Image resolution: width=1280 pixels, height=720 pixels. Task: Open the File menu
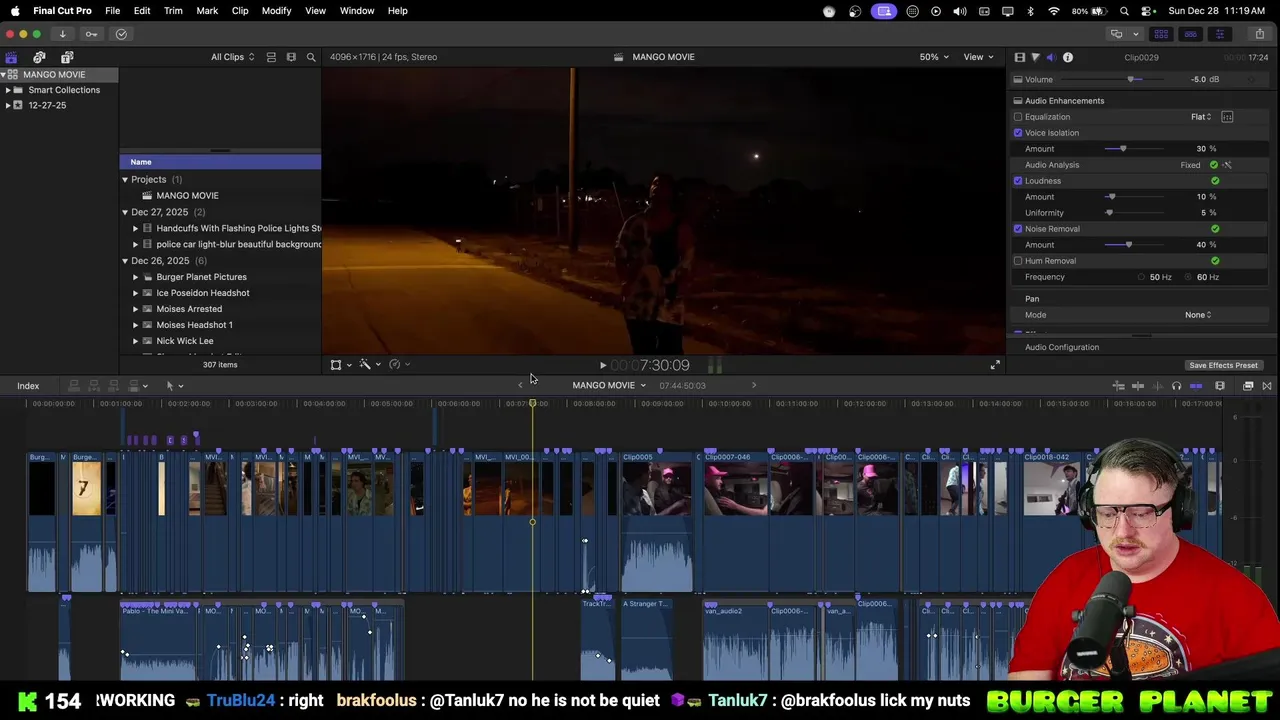pos(113,11)
